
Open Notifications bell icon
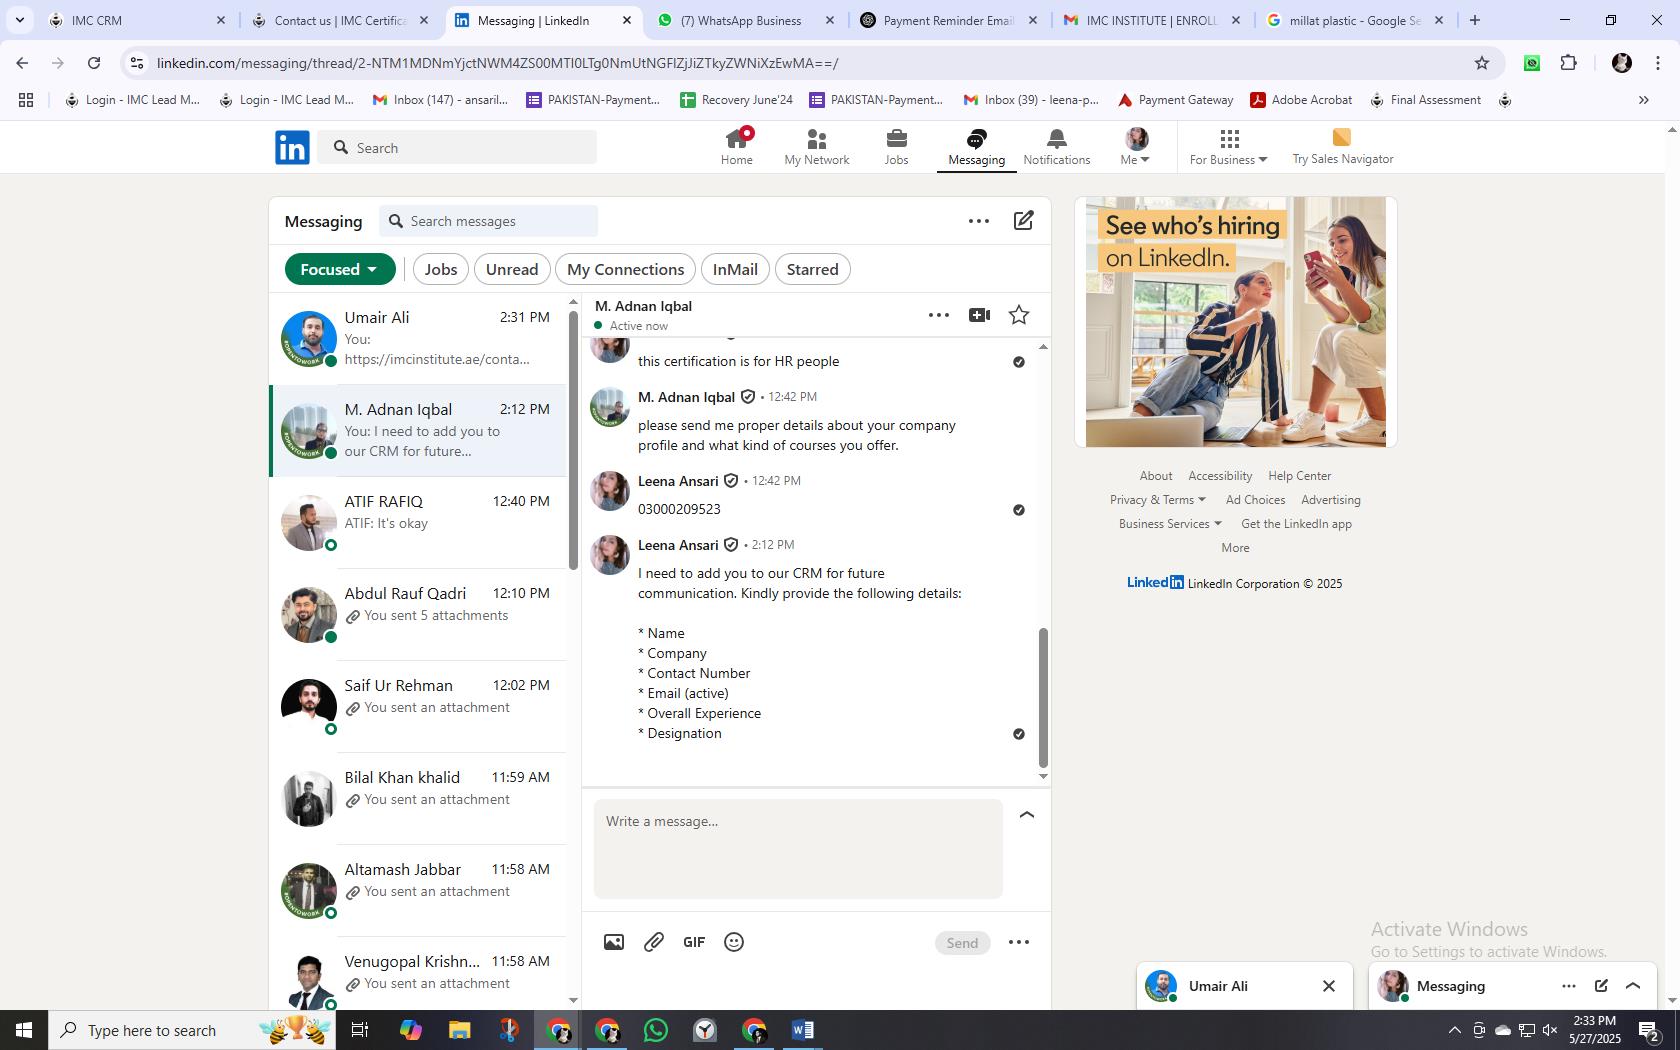click(x=1056, y=147)
